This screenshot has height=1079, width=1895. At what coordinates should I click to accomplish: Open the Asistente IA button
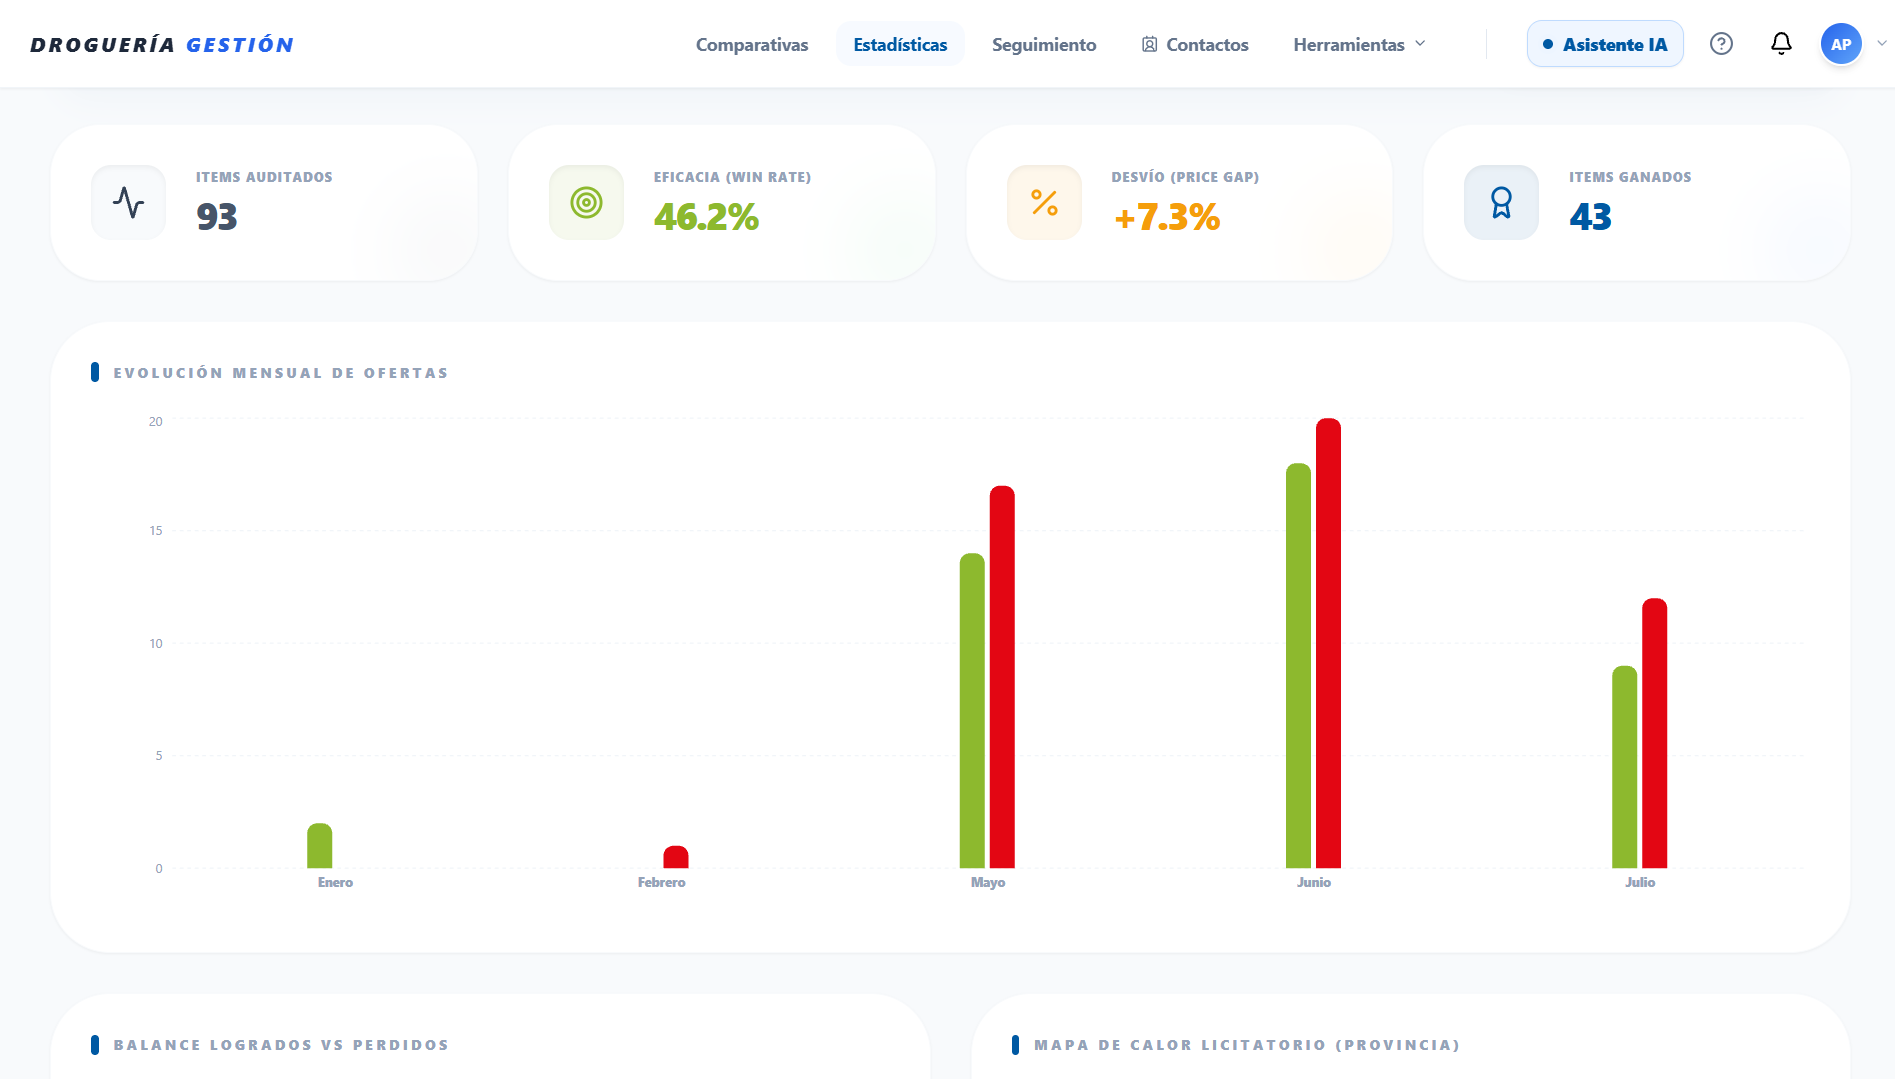[1605, 44]
